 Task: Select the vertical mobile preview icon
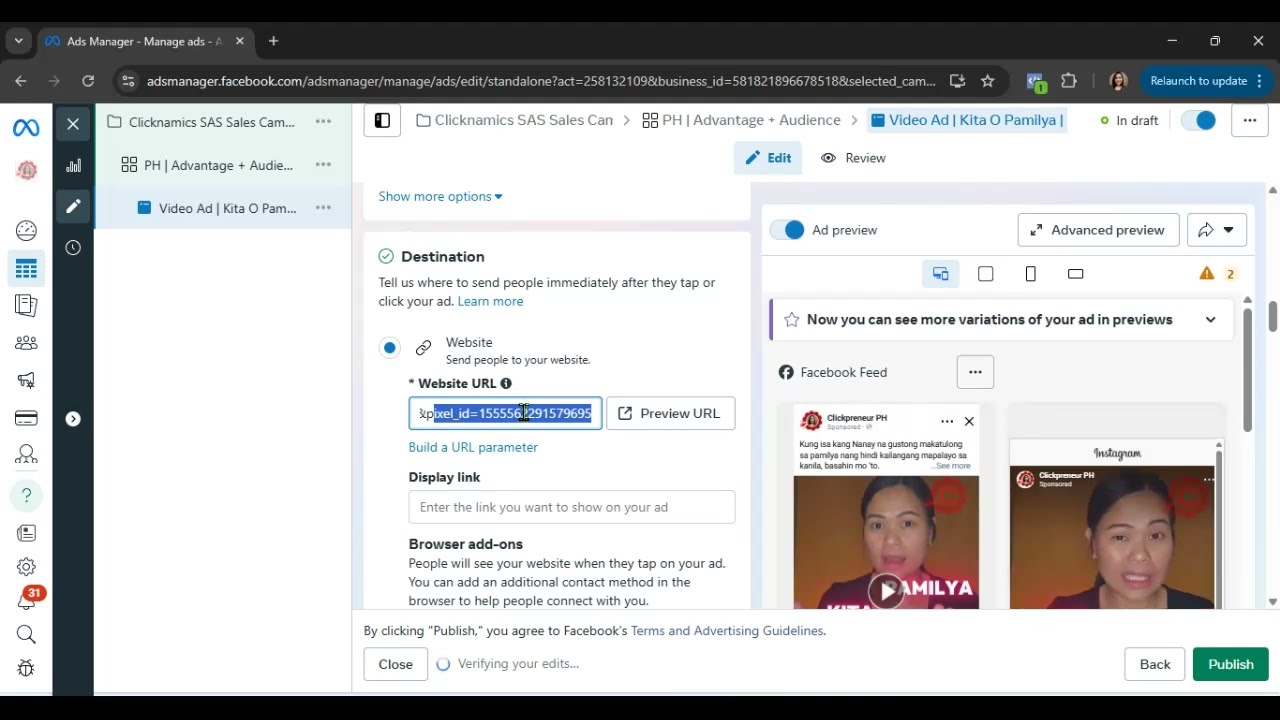point(1031,274)
